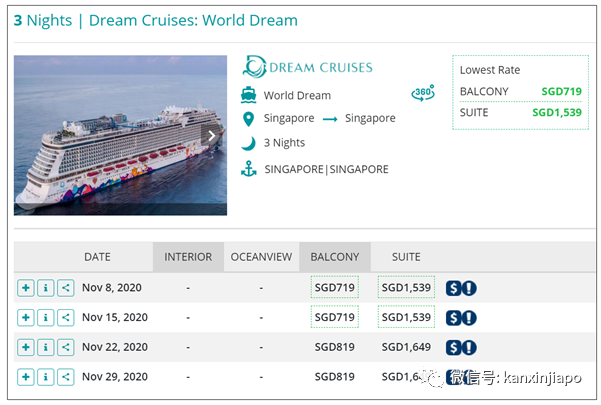Expand the Nov 15, 2020 sailing row
601x405 pixels.
click(25, 317)
